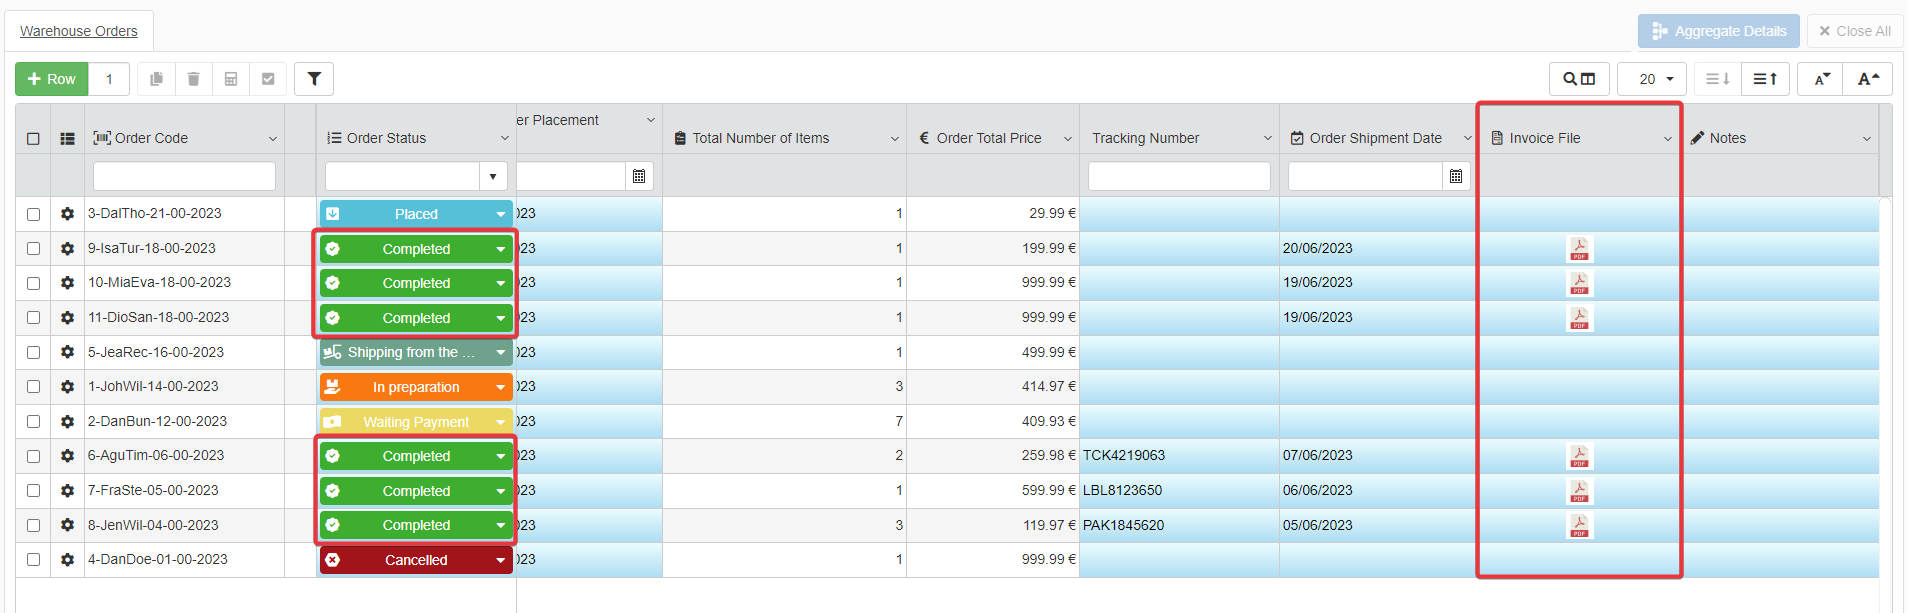
Task: Switch to the Warehouse Orders tab
Action: point(79,31)
